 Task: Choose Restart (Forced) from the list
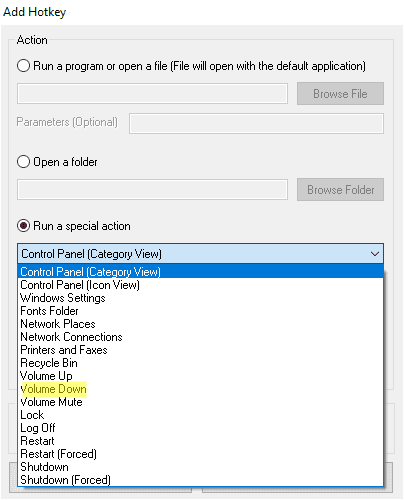[x=200, y=454]
